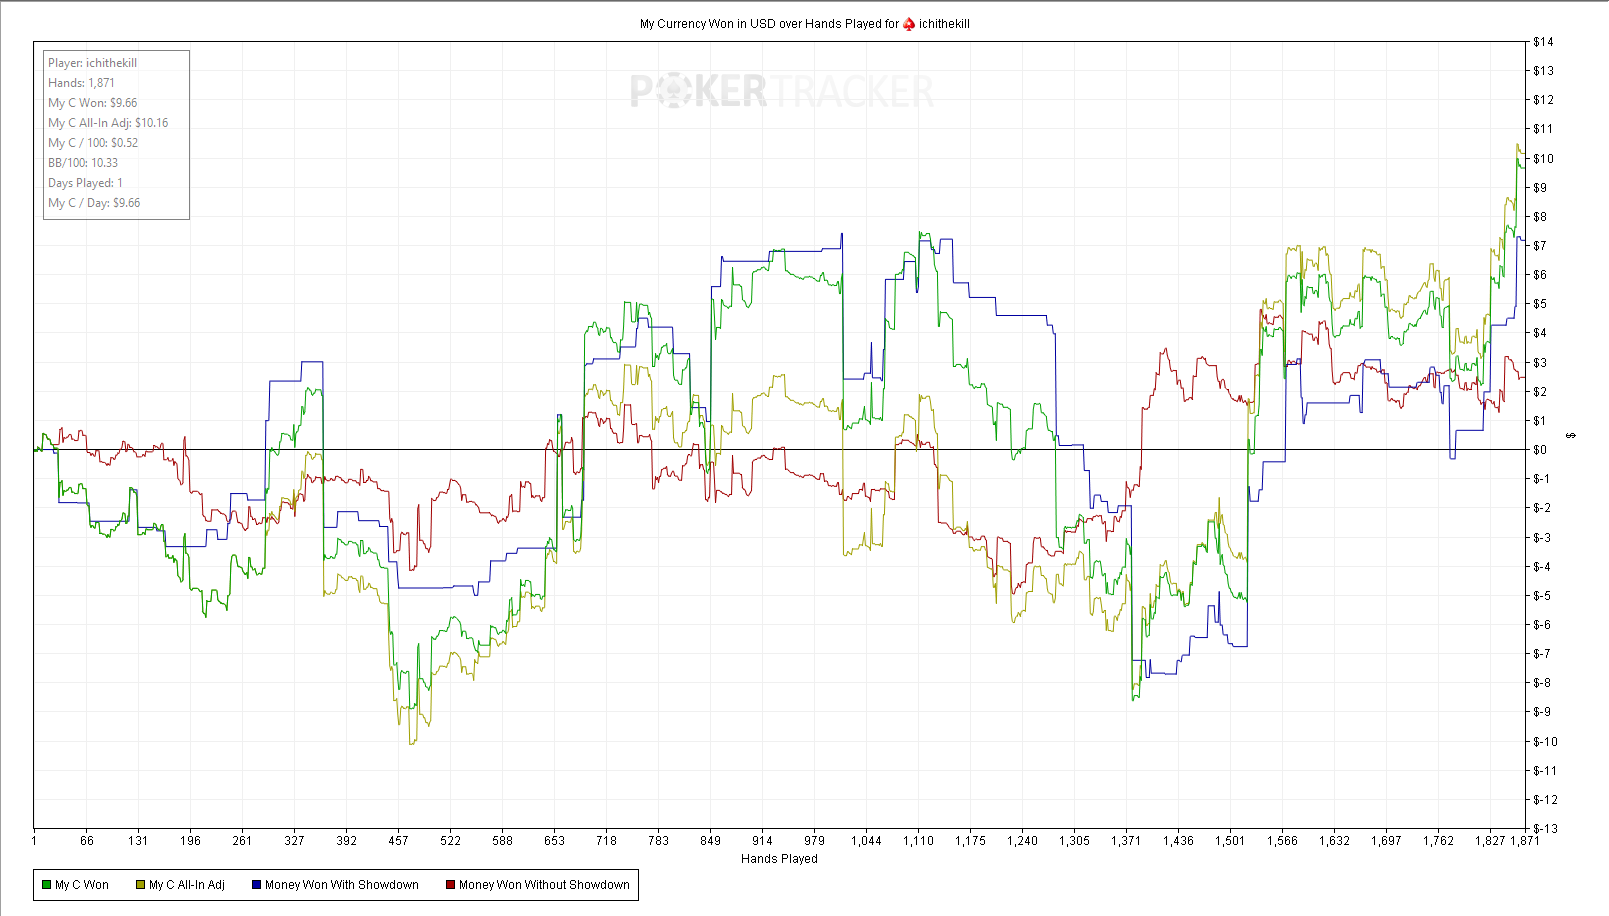Click the "Hands: 1,871" stat line

(x=82, y=83)
